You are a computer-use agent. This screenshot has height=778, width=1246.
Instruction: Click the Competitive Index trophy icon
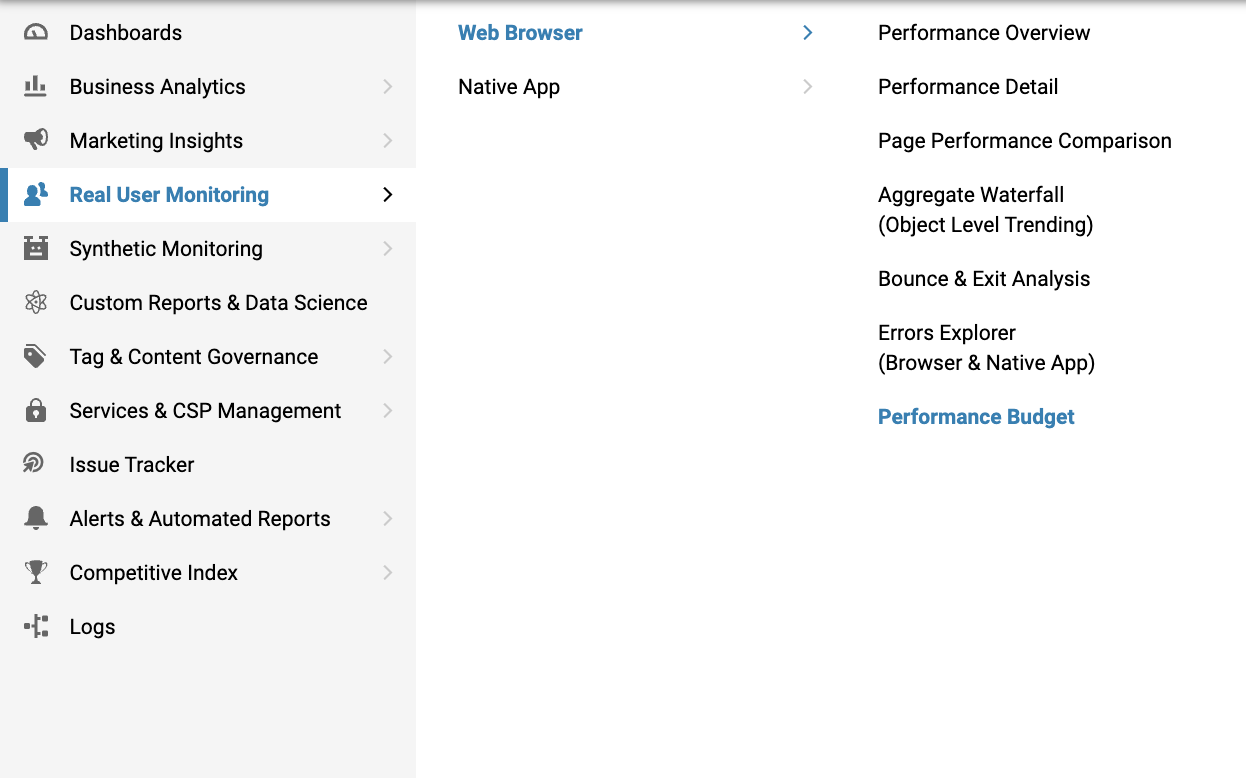pos(36,573)
